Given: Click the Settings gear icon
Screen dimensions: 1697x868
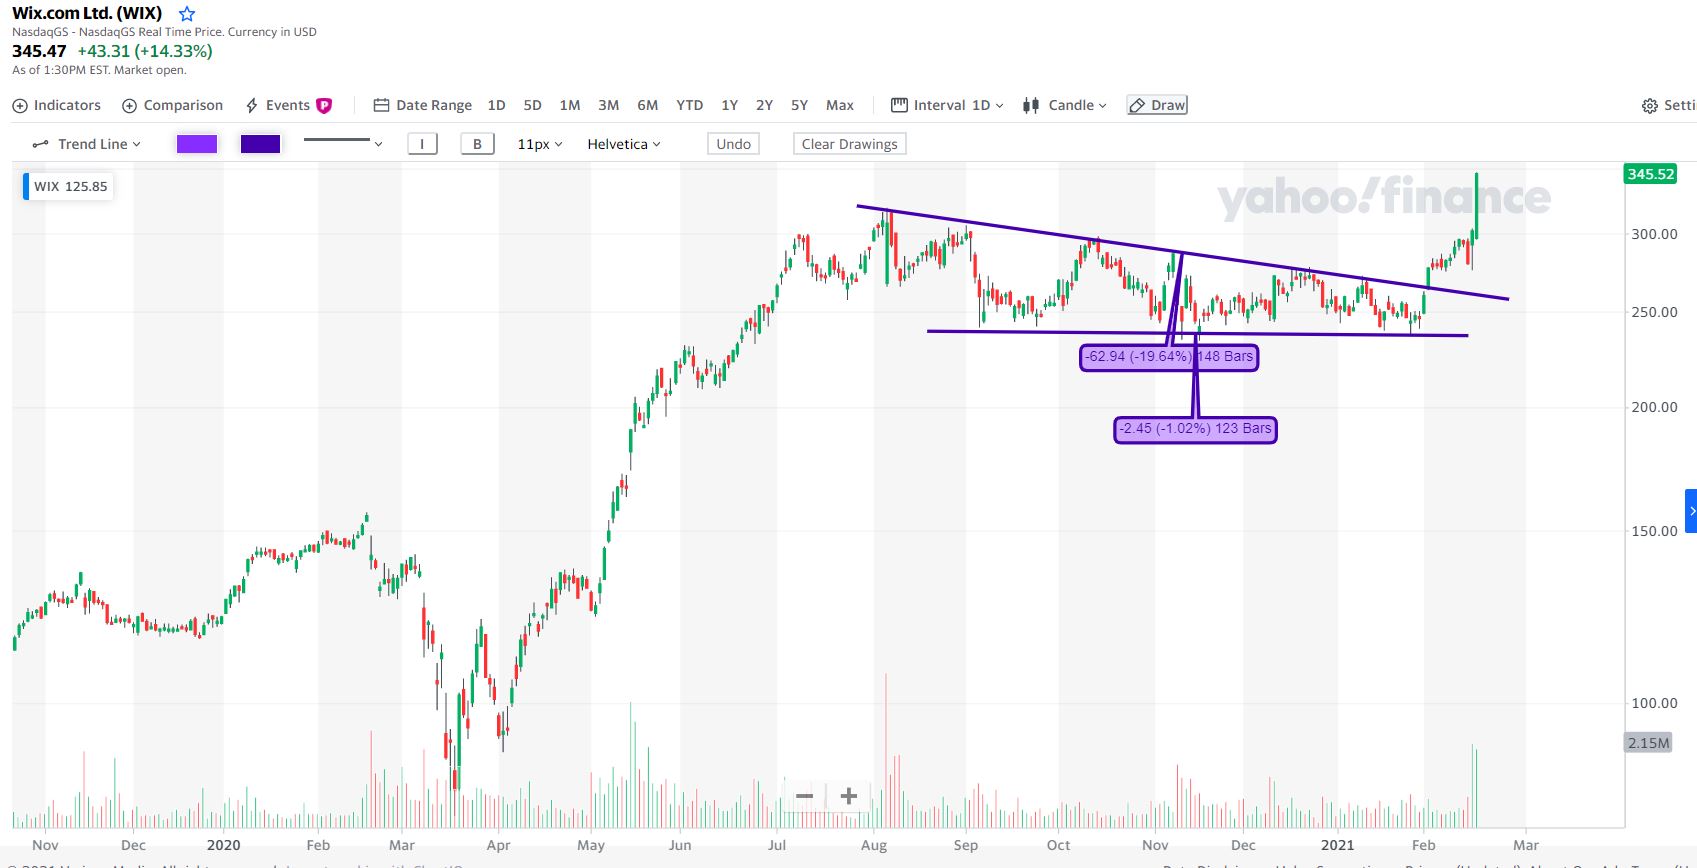Looking at the screenshot, I should click(x=1649, y=106).
